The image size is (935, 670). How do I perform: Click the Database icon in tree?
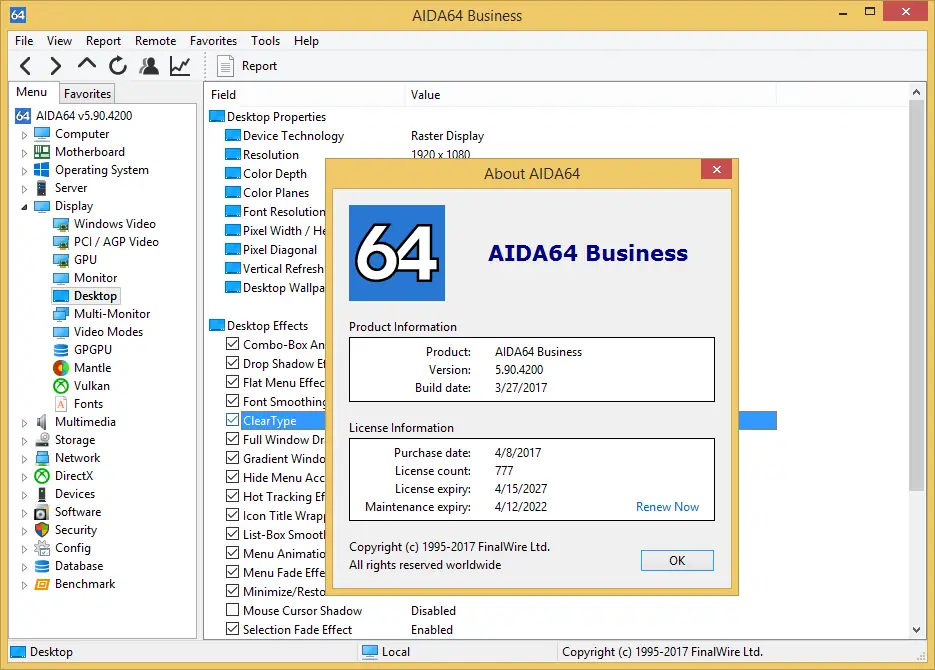tap(42, 566)
